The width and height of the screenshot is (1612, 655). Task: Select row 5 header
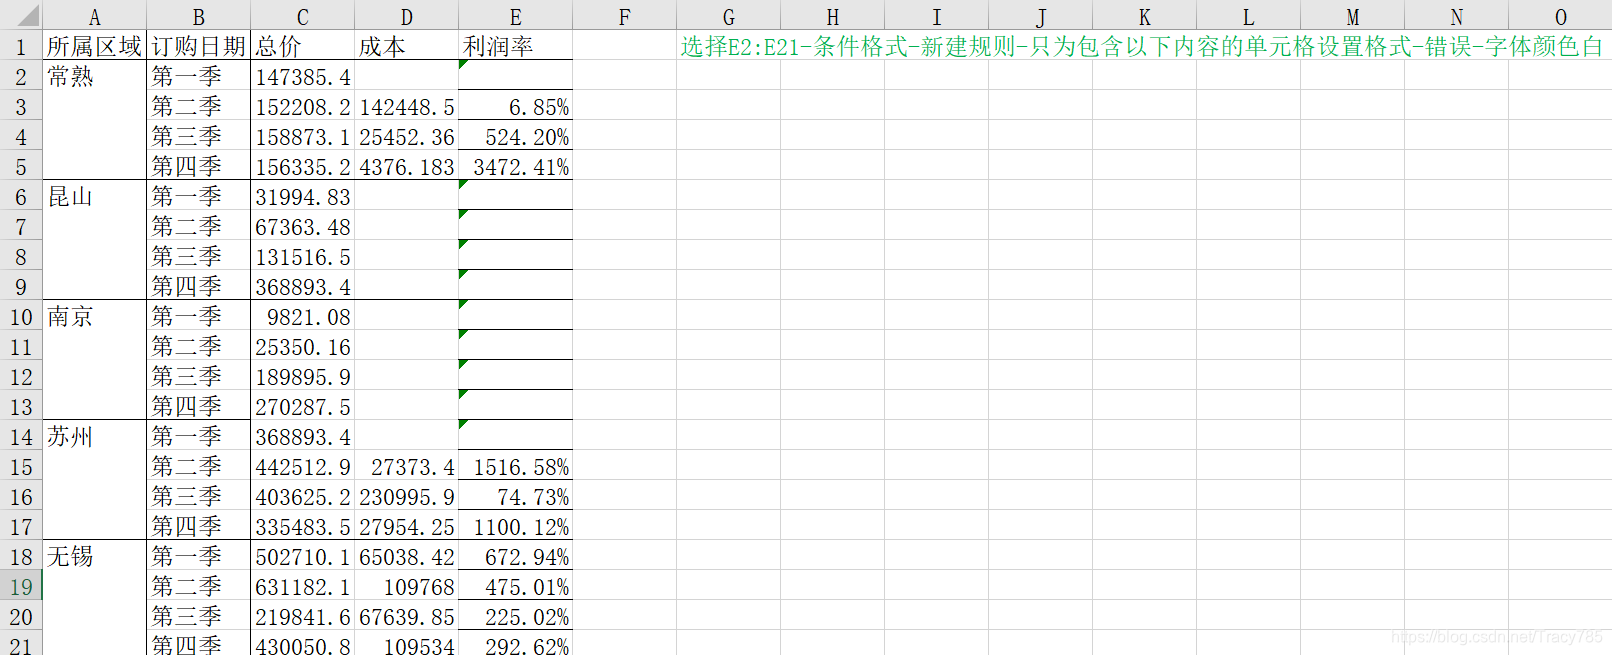(21, 166)
